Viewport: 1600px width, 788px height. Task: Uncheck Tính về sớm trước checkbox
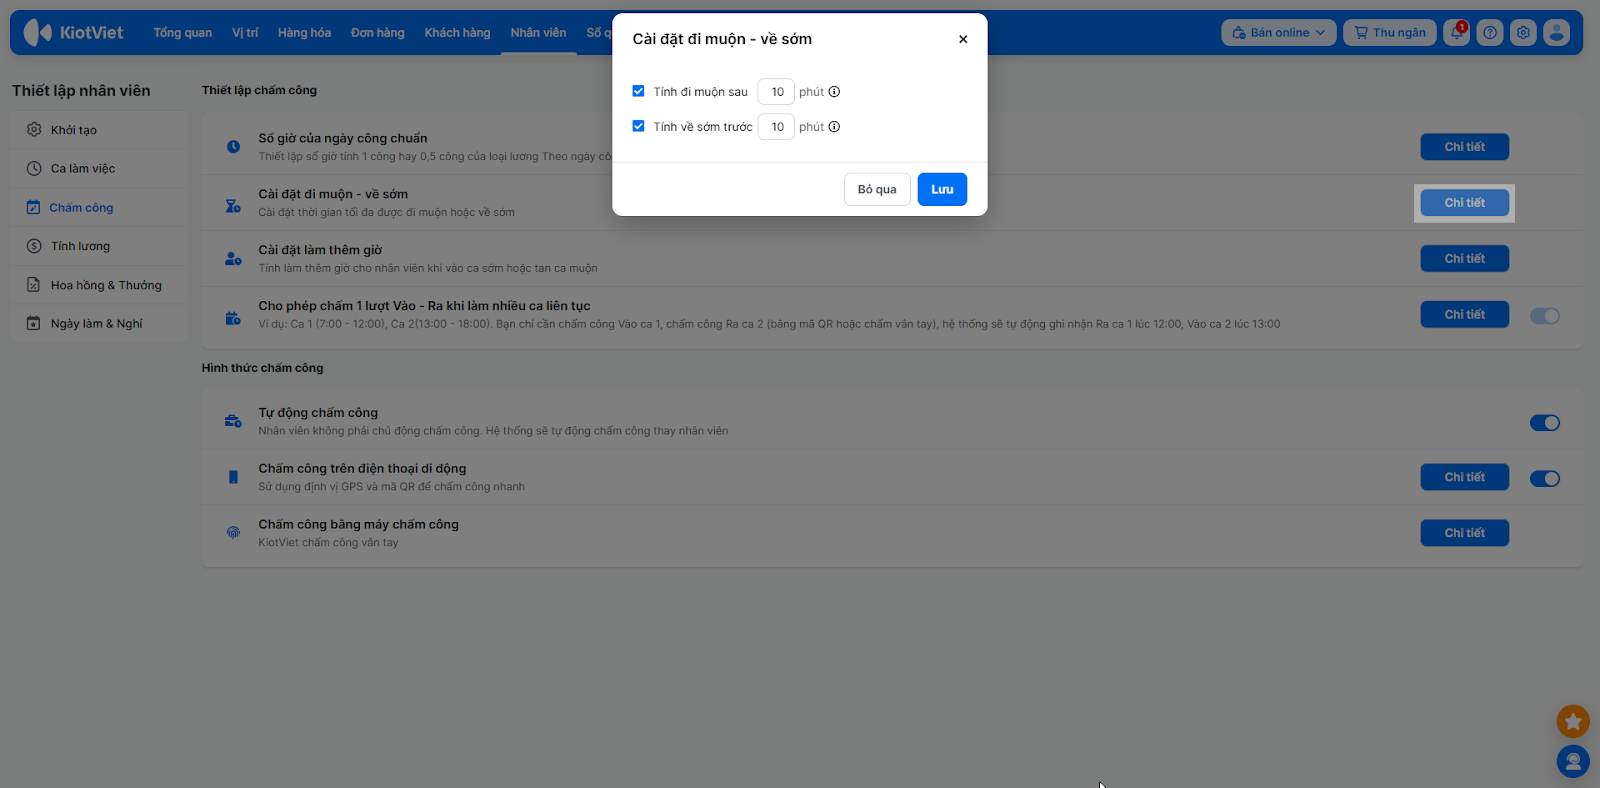(x=638, y=126)
